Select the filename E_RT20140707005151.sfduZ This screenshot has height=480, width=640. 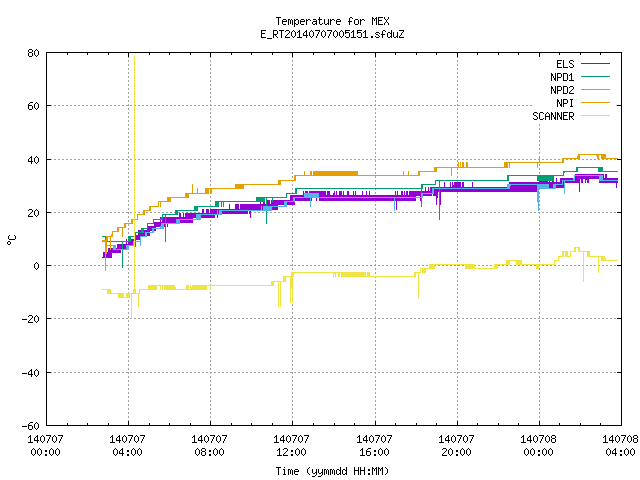point(332,34)
